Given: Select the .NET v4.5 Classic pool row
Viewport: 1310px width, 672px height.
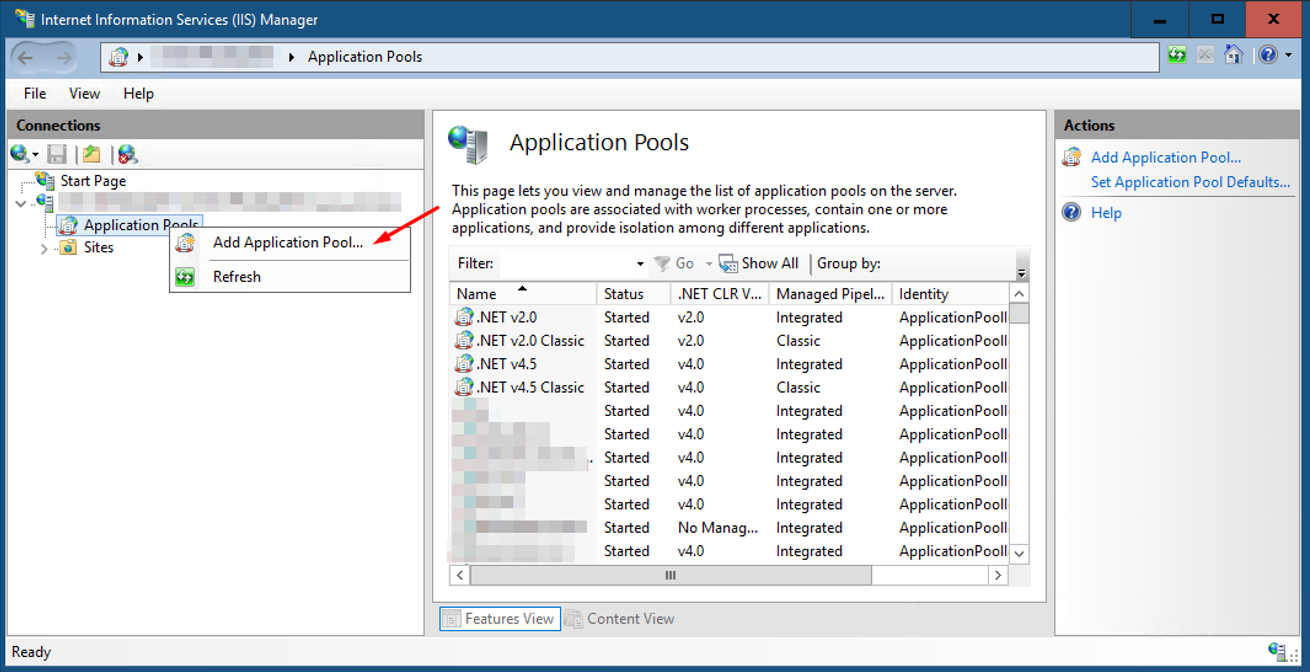Looking at the screenshot, I should 730,388.
